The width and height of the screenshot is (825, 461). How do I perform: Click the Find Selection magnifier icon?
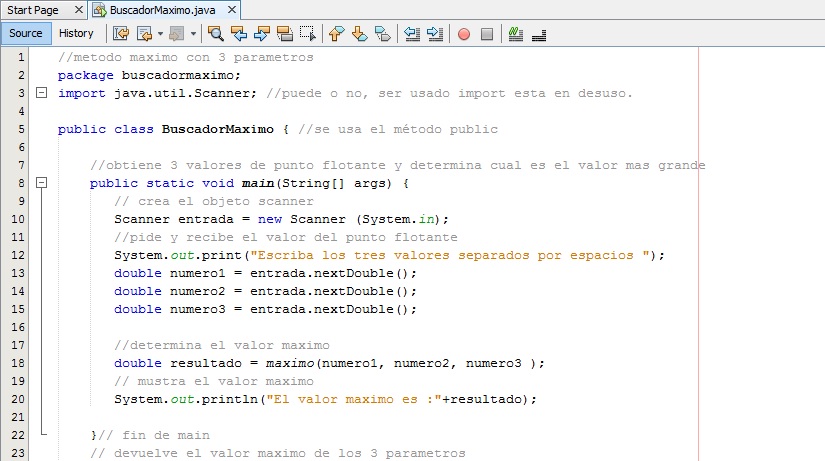215,33
